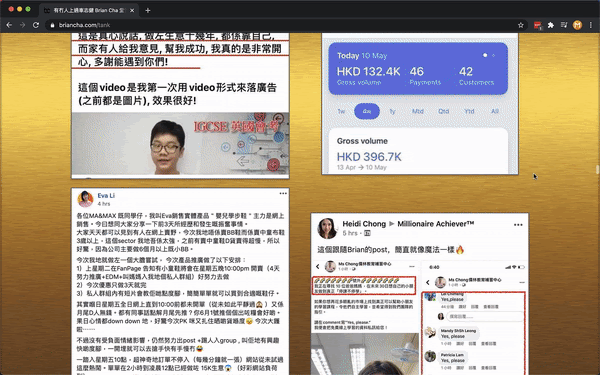This screenshot has height=375, width=600.
Task: Open Eva Li post options ellipsis
Action: click(x=283, y=194)
